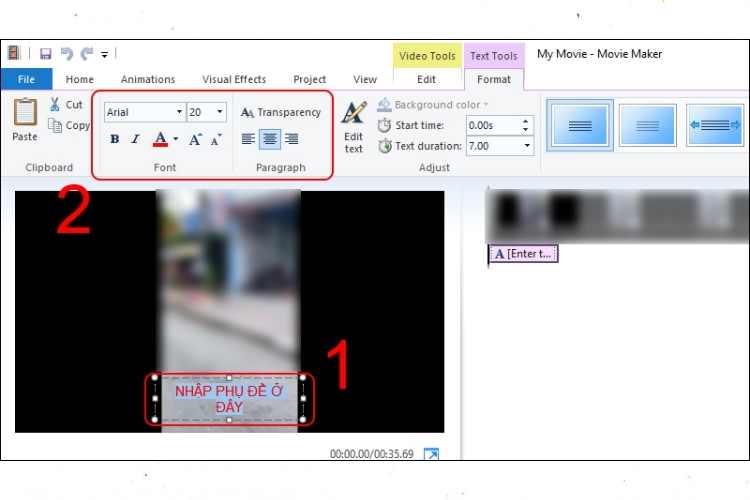Increase font size with grow icon
750x500 pixels.
click(x=195, y=139)
